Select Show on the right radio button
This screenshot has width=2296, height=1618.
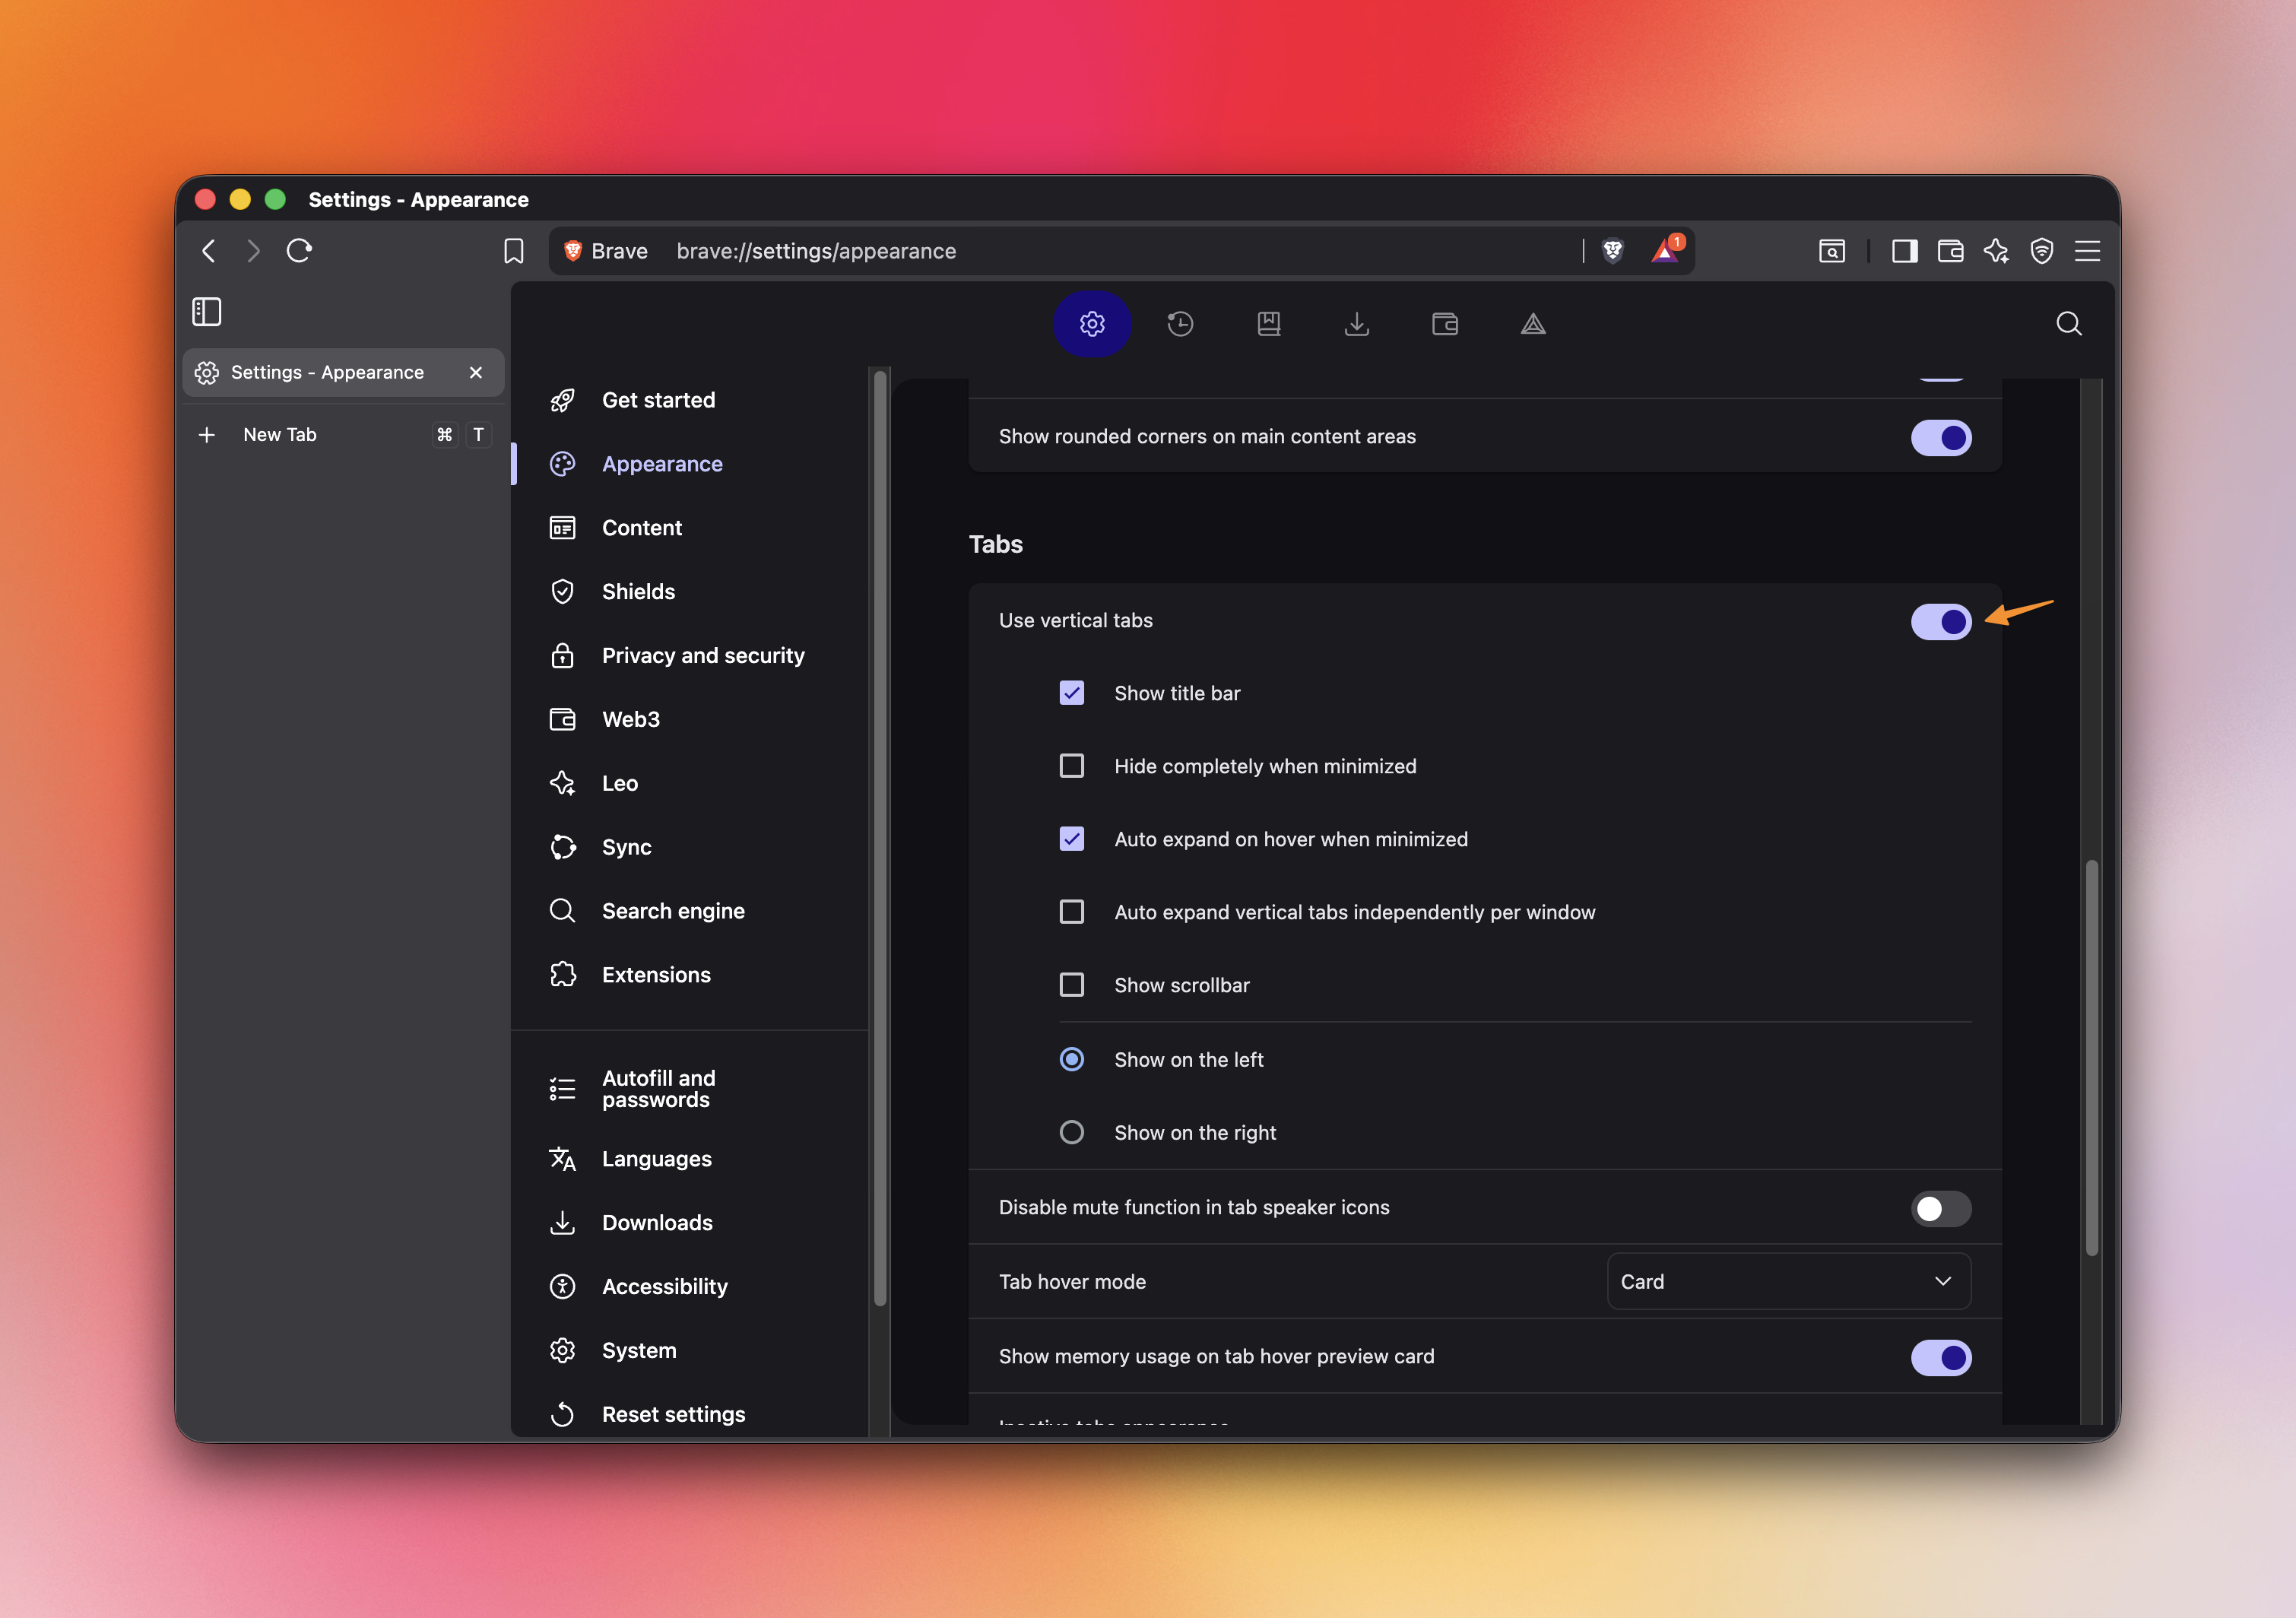(1072, 1132)
